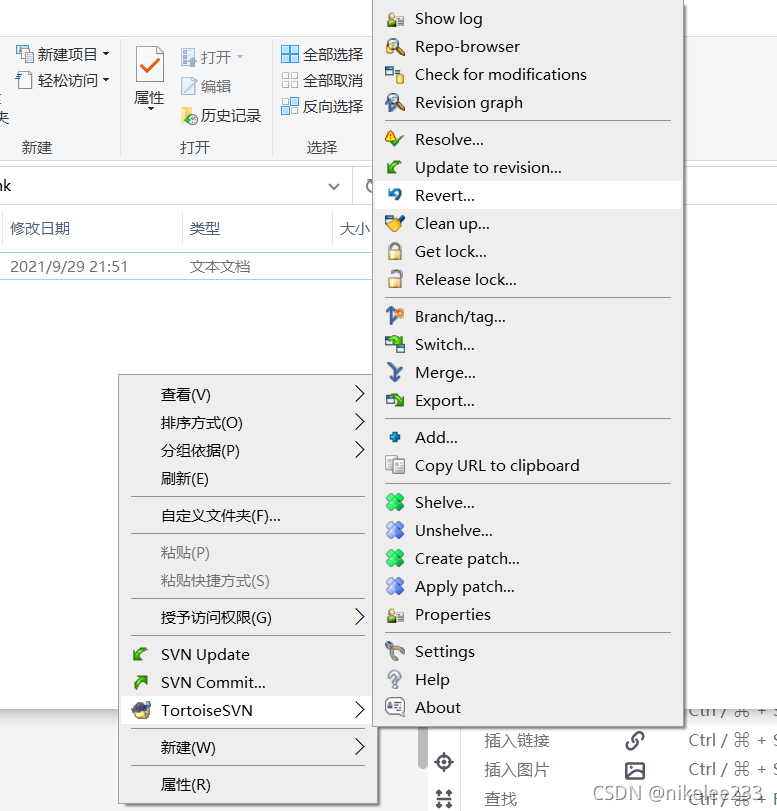
Task: Click the 插入链接 link icon in background window
Action: pyautogui.click(x=635, y=741)
